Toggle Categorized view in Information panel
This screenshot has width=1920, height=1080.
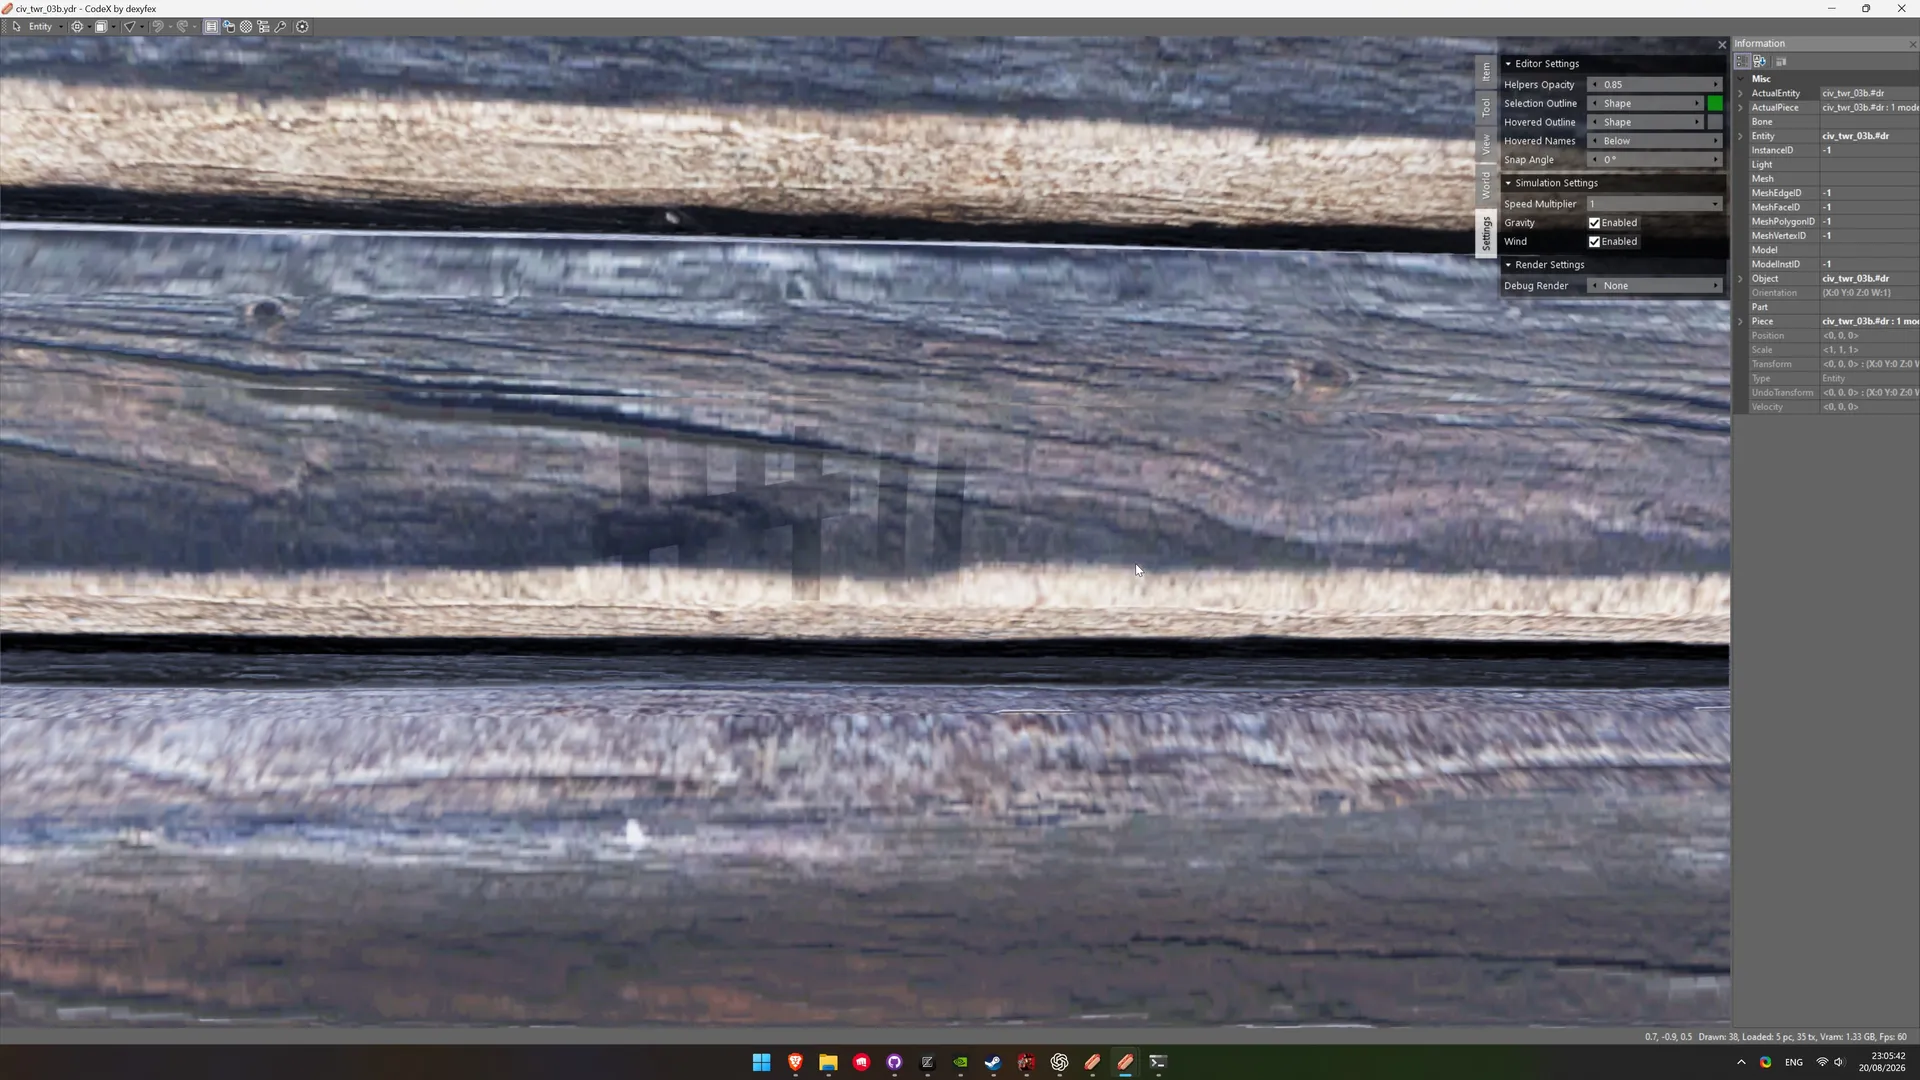tap(1742, 62)
